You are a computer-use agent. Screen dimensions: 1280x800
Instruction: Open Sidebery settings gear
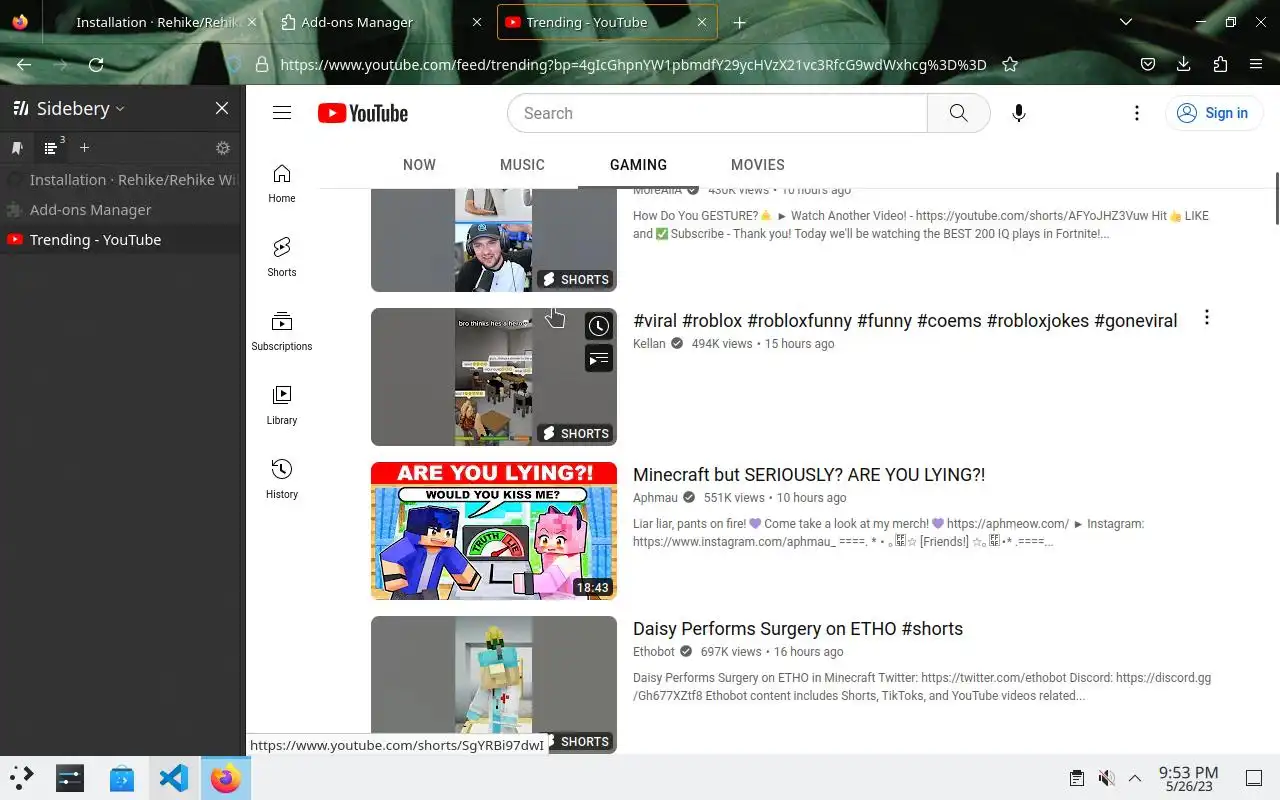pyautogui.click(x=223, y=148)
